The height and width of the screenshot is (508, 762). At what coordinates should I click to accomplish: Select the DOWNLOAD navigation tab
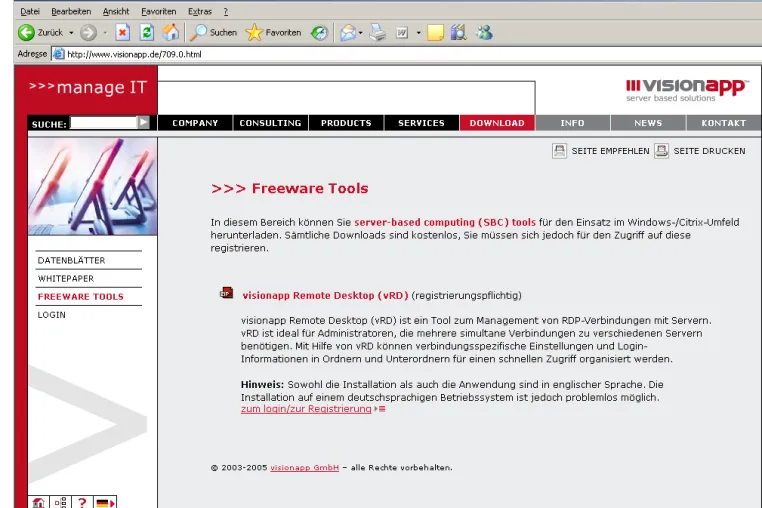coord(497,123)
